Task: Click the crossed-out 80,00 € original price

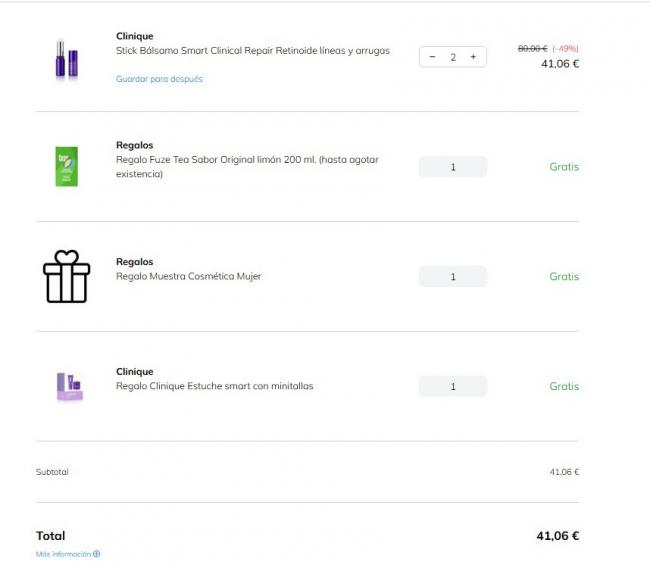Action: [532, 48]
